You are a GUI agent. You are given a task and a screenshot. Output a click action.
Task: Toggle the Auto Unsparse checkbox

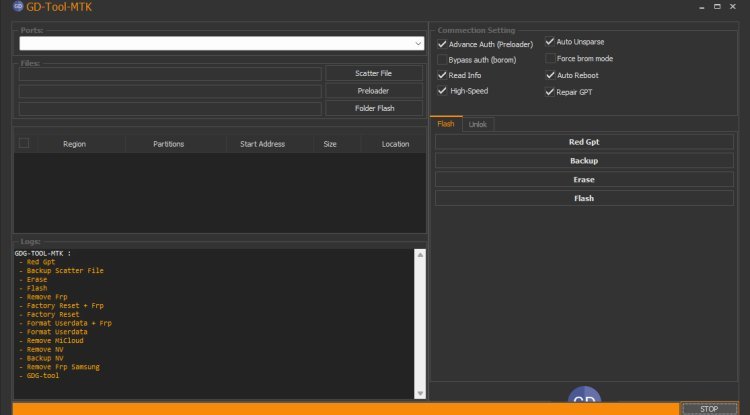(x=550, y=42)
